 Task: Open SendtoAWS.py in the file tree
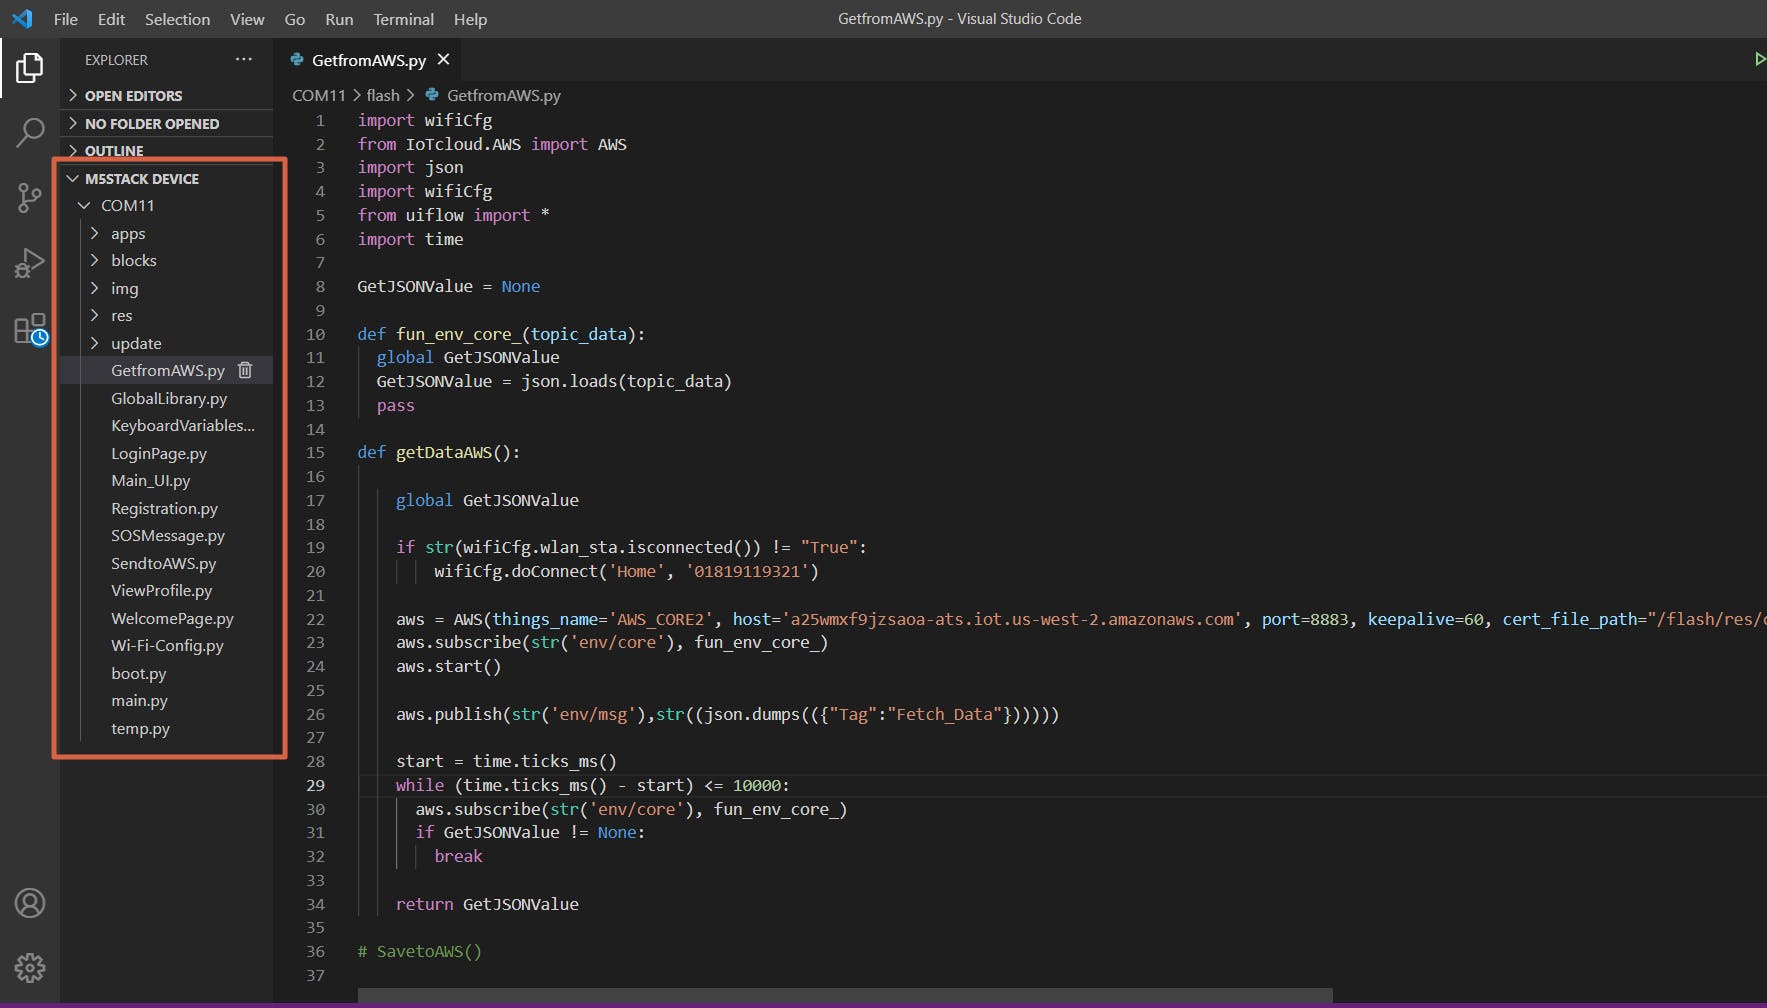(x=164, y=563)
